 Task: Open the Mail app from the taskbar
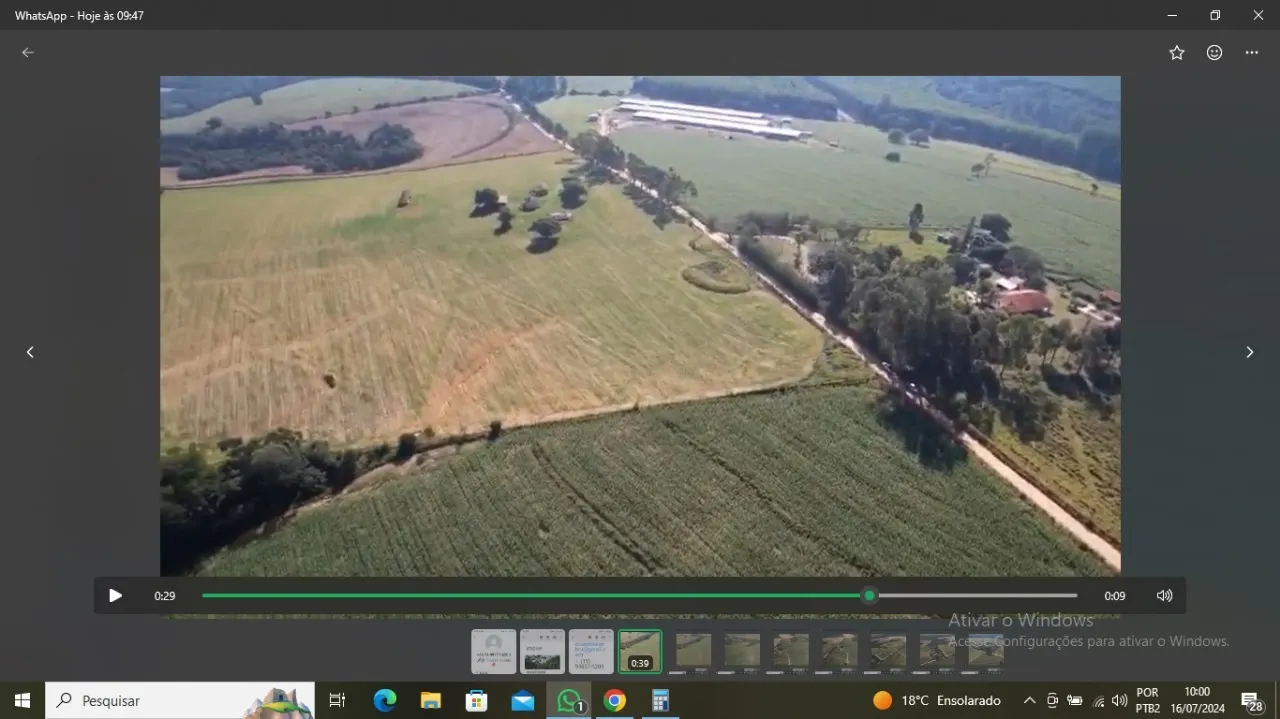pos(523,701)
